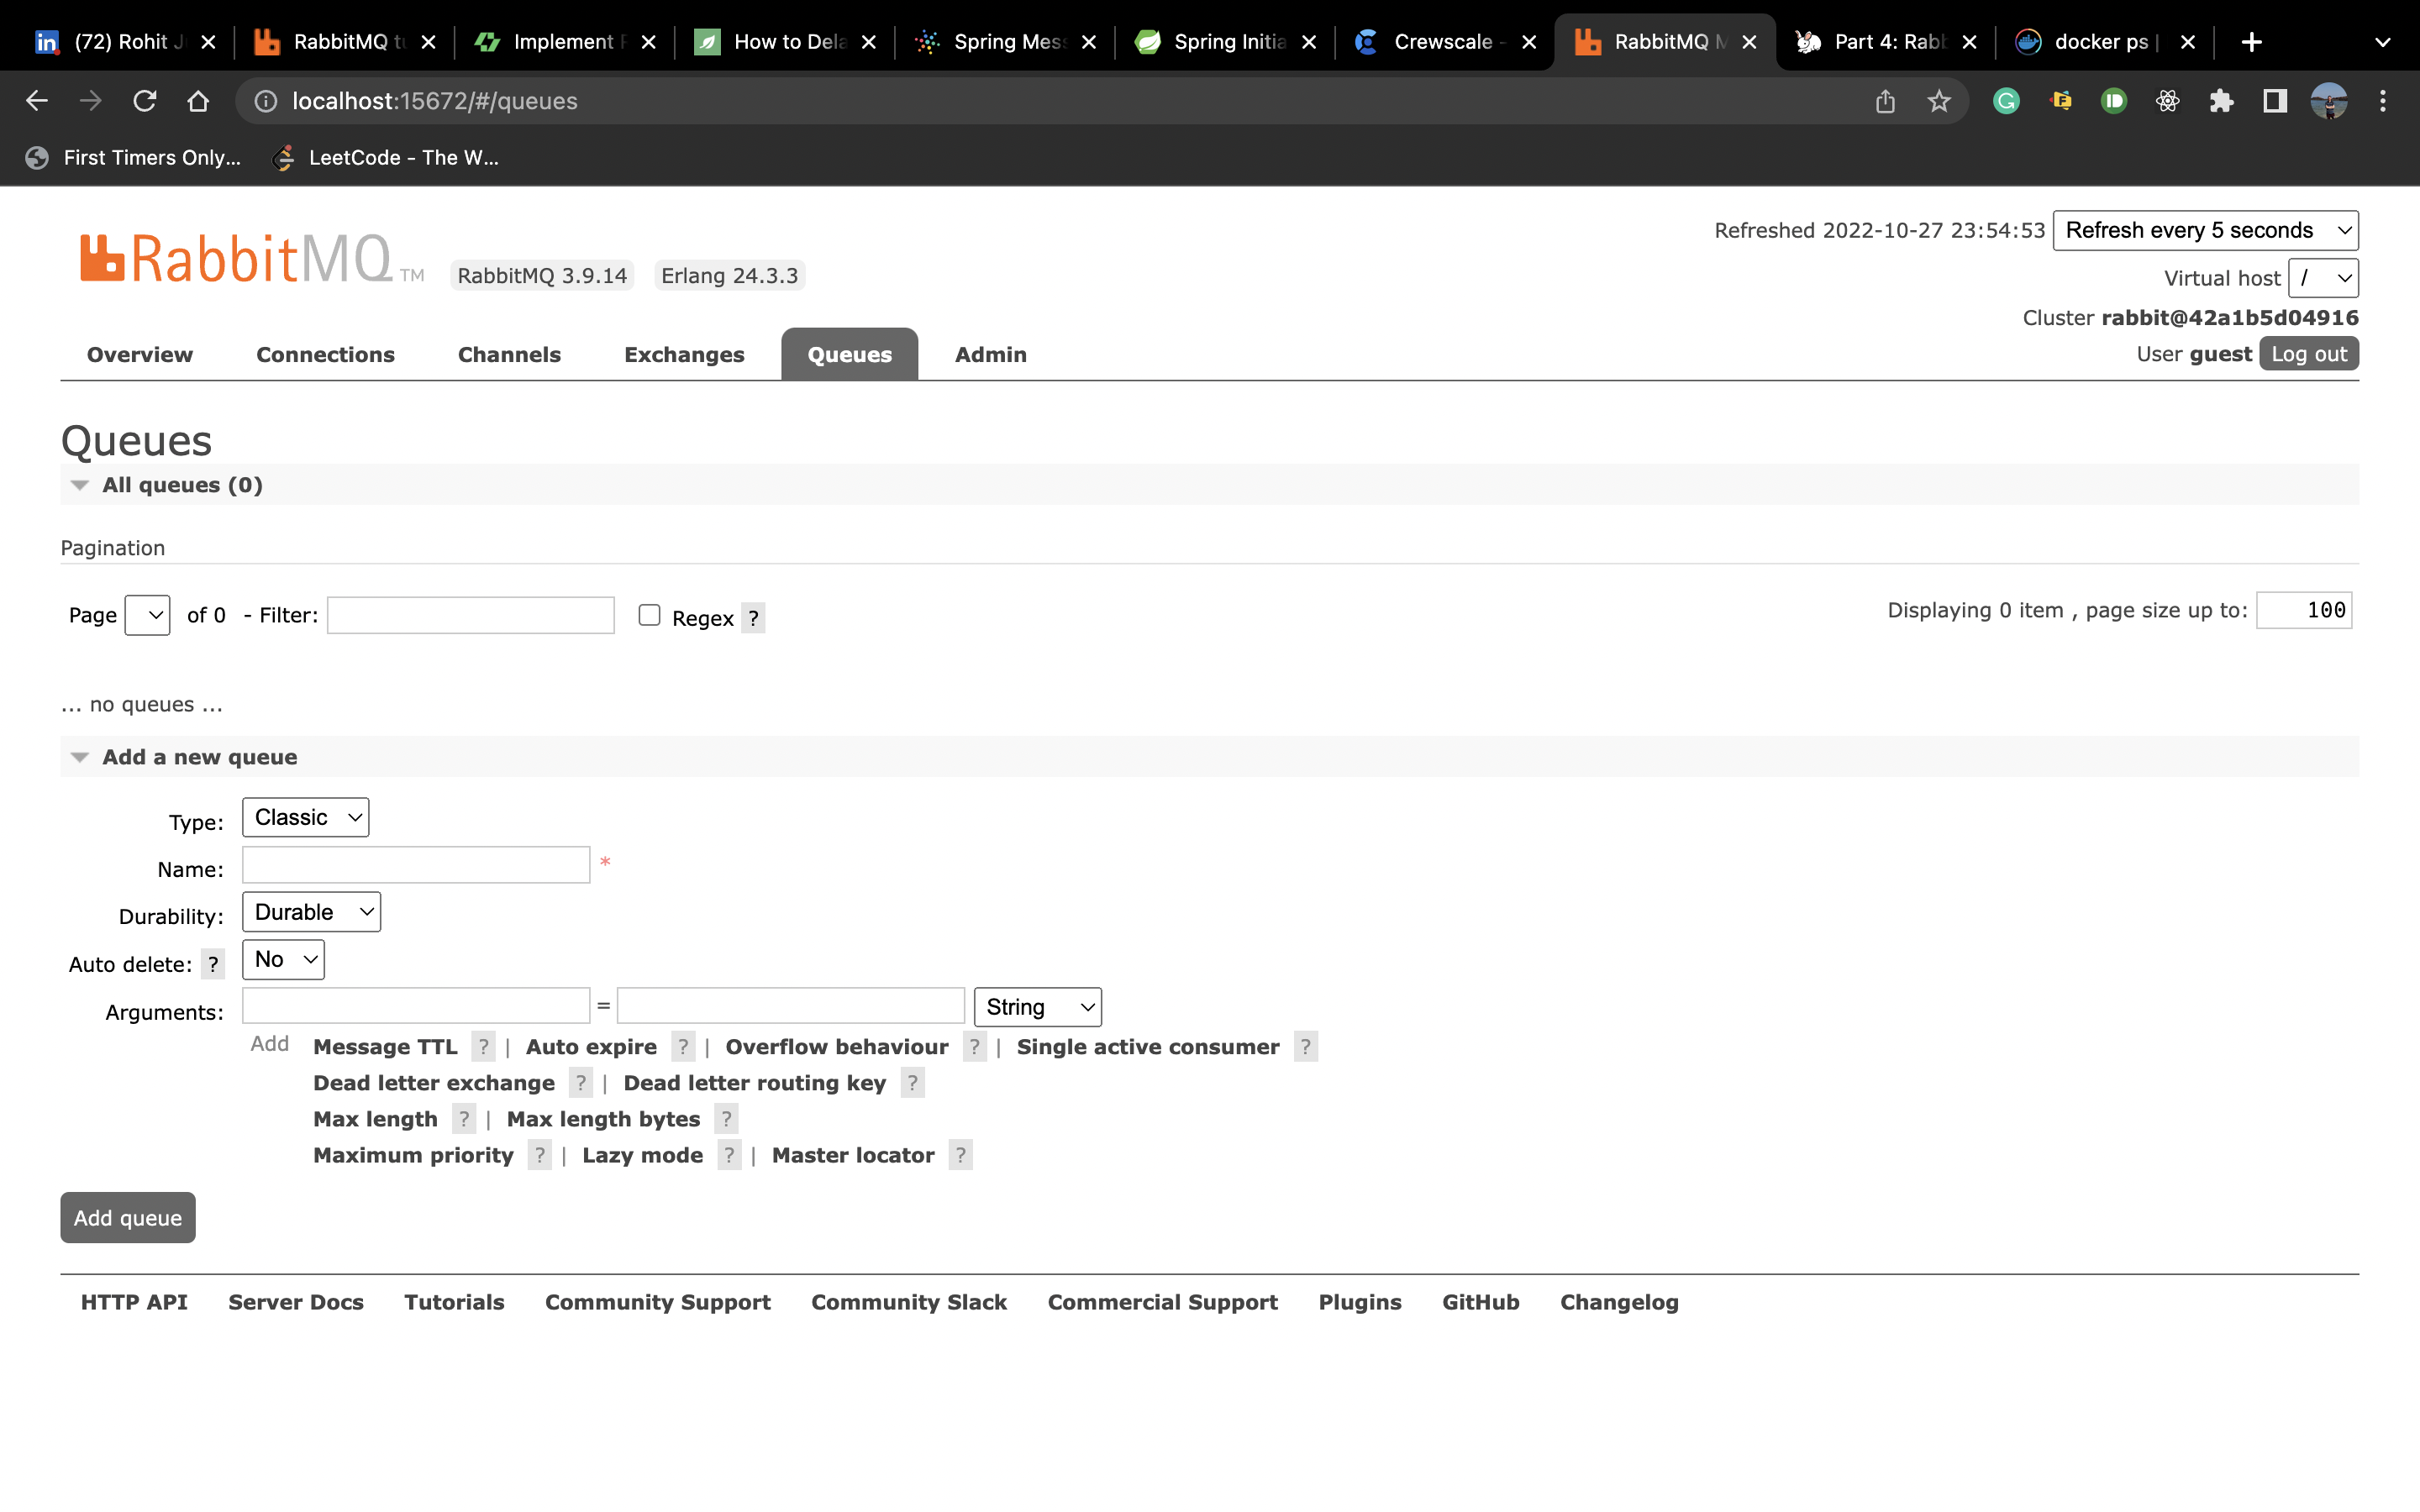
Task: Open the refresh interval dropdown
Action: pyautogui.click(x=2205, y=230)
